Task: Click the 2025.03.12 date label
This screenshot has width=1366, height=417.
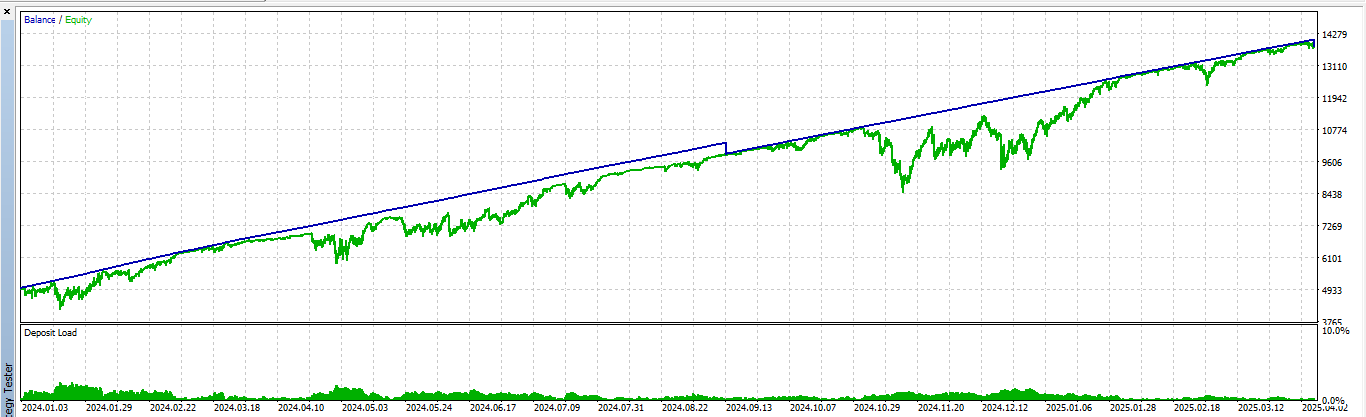Action: [x=1262, y=408]
